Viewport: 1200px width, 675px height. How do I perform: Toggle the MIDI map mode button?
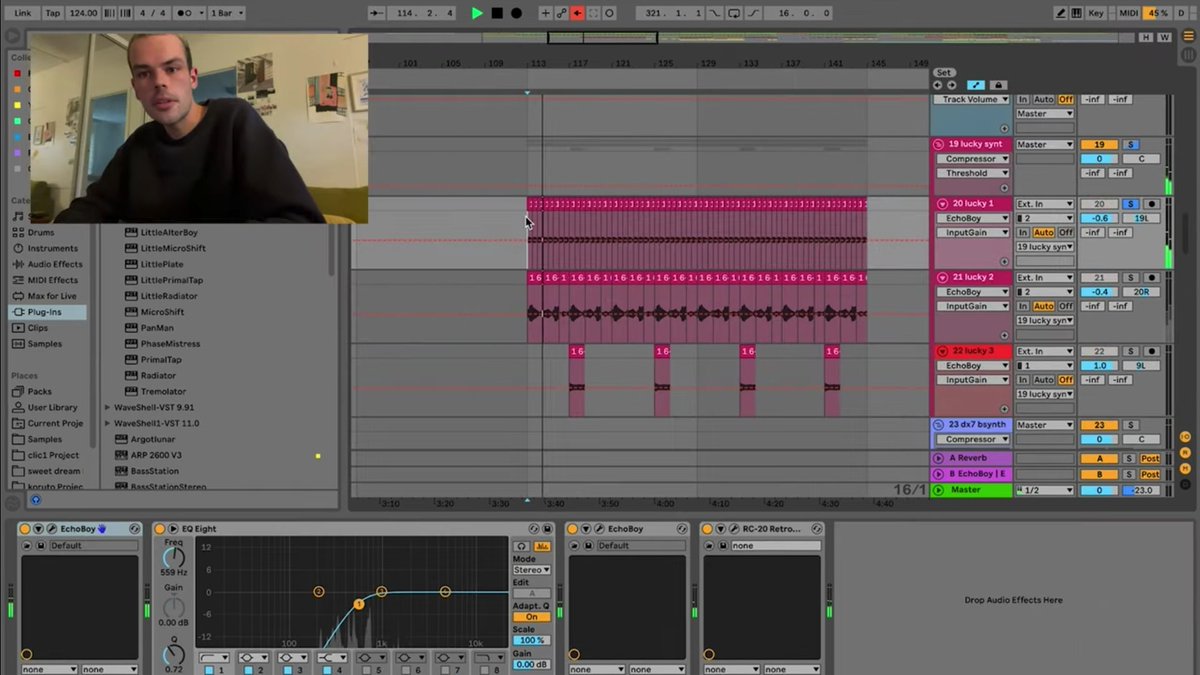point(1129,13)
